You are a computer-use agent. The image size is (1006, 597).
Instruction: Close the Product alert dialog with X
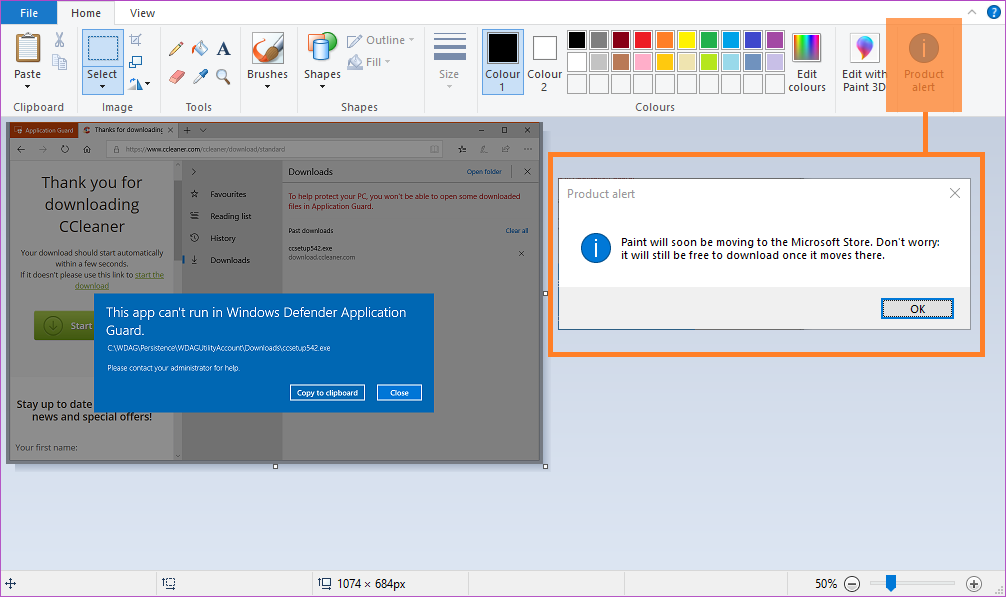pos(955,193)
